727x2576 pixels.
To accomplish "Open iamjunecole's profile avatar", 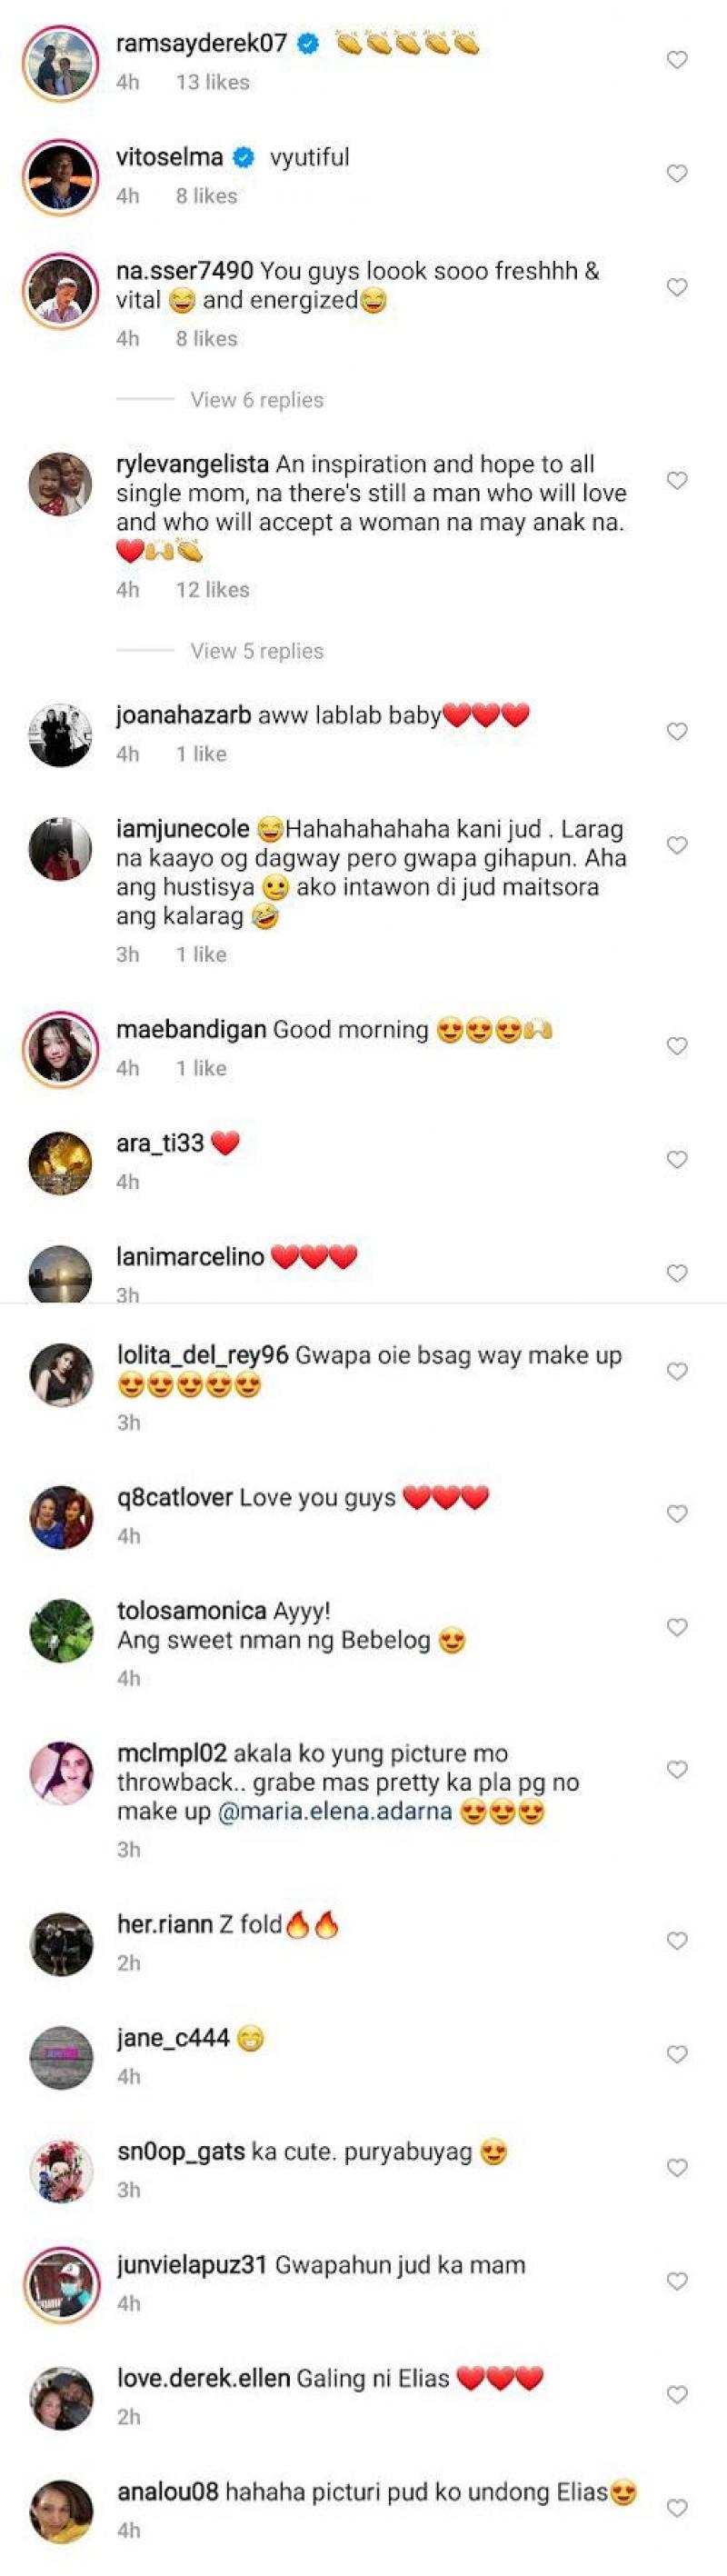I will (61, 849).
